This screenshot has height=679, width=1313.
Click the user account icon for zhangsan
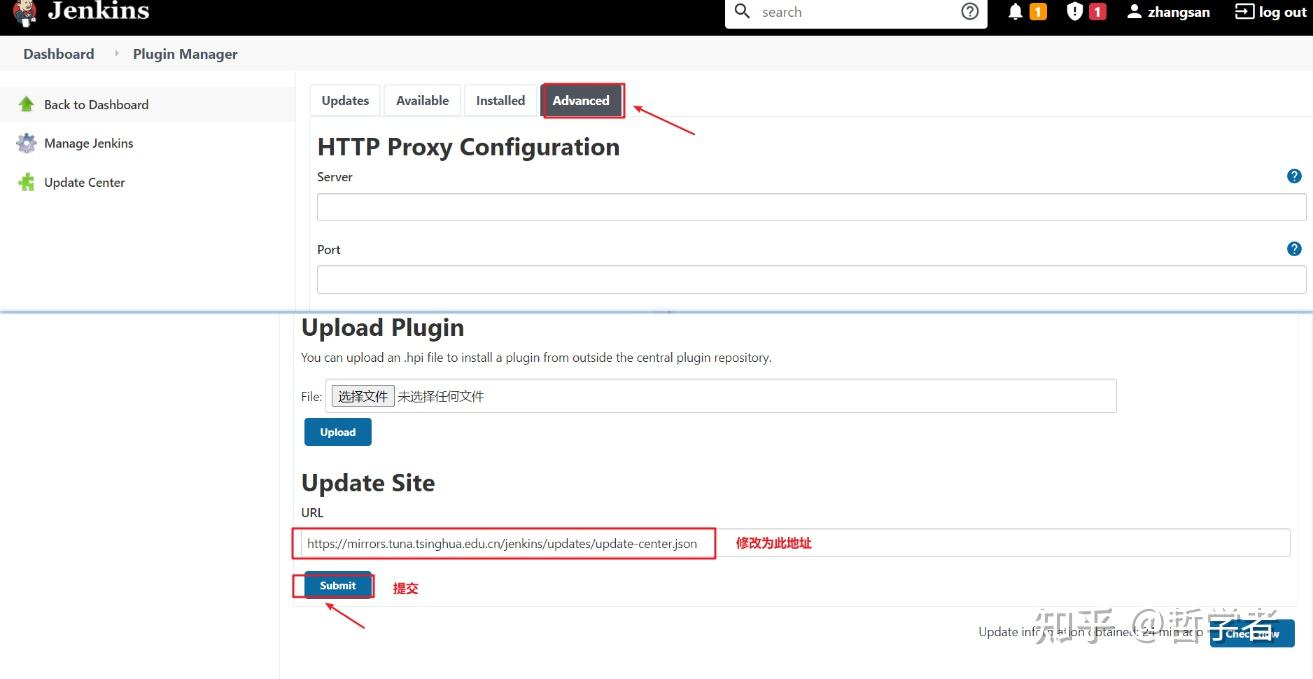(x=1132, y=12)
